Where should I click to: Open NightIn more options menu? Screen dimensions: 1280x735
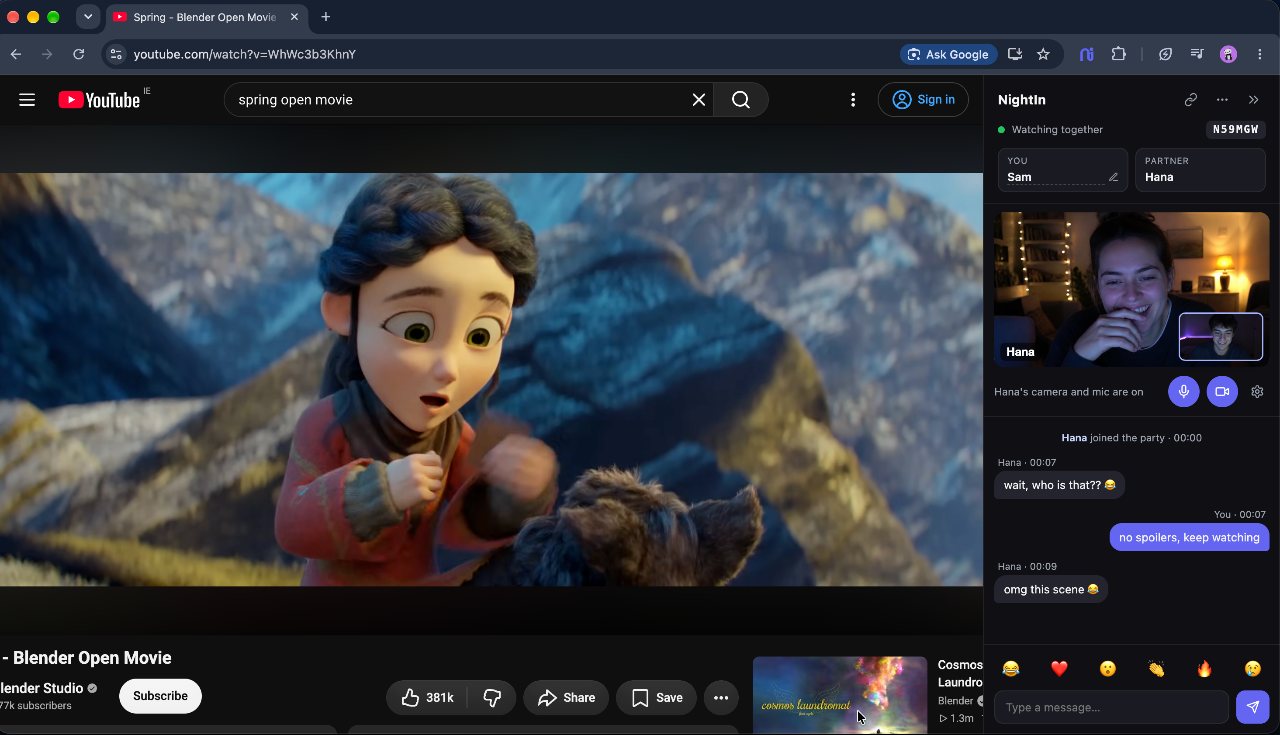tap(1222, 100)
